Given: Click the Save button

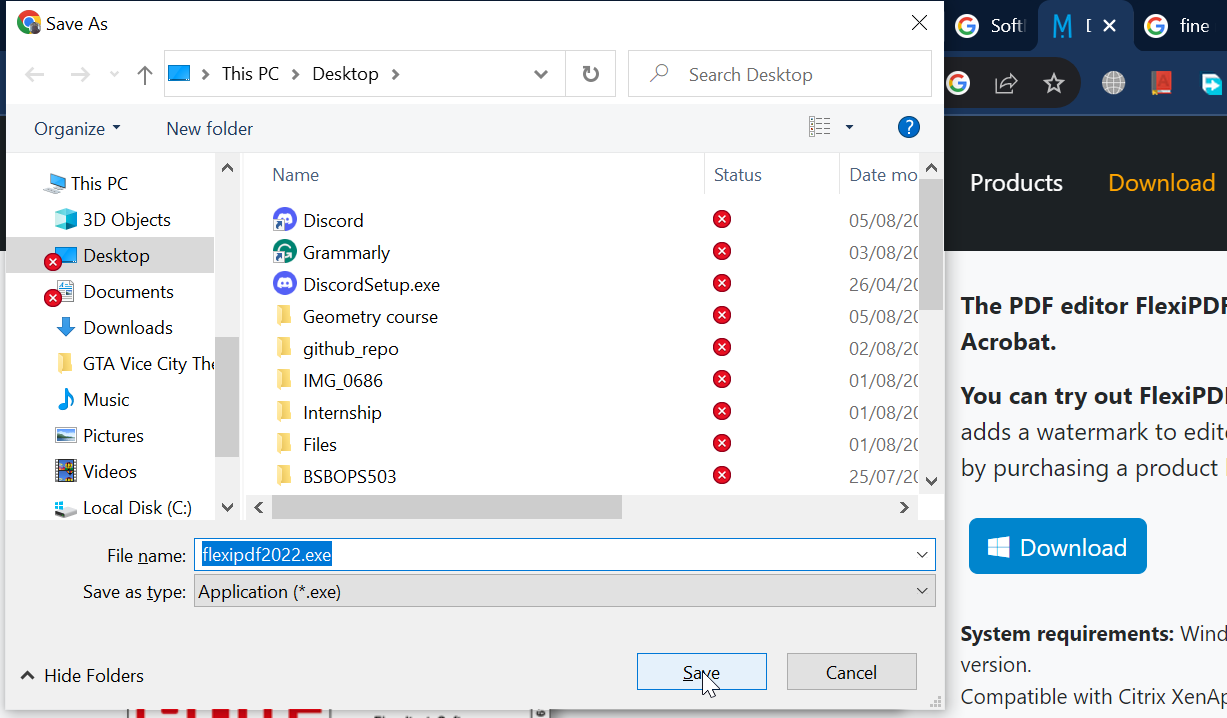Looking at the screenshot, I should coord(701,671).
